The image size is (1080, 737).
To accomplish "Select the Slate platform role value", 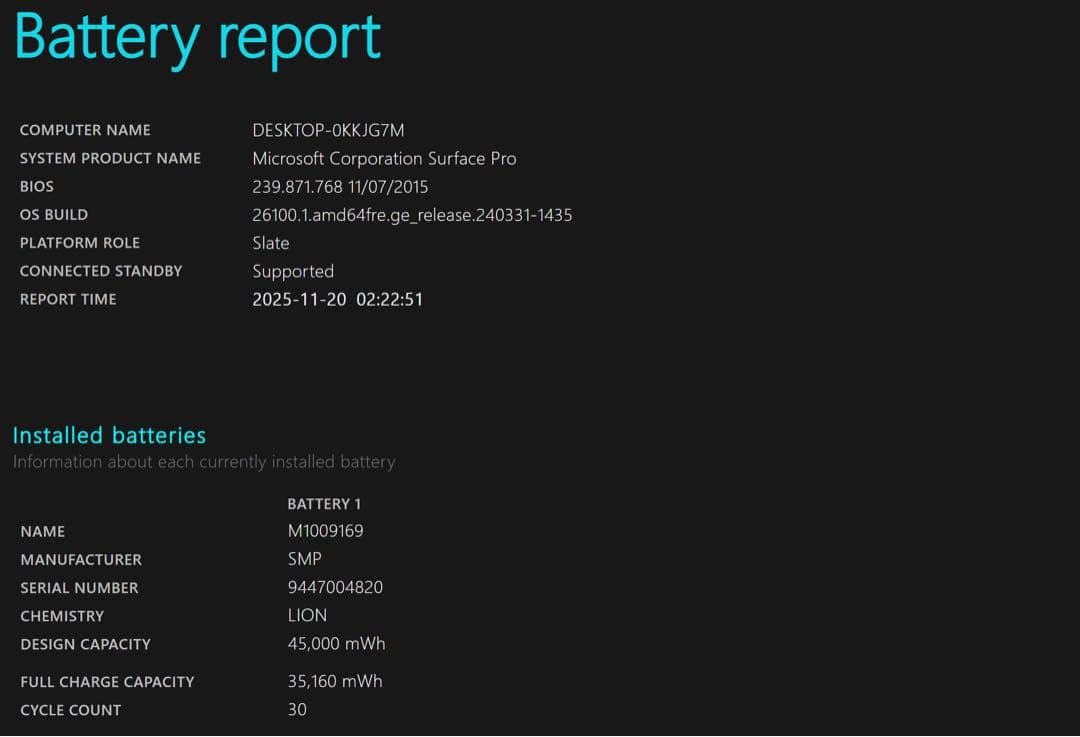I will click(270, 243).
